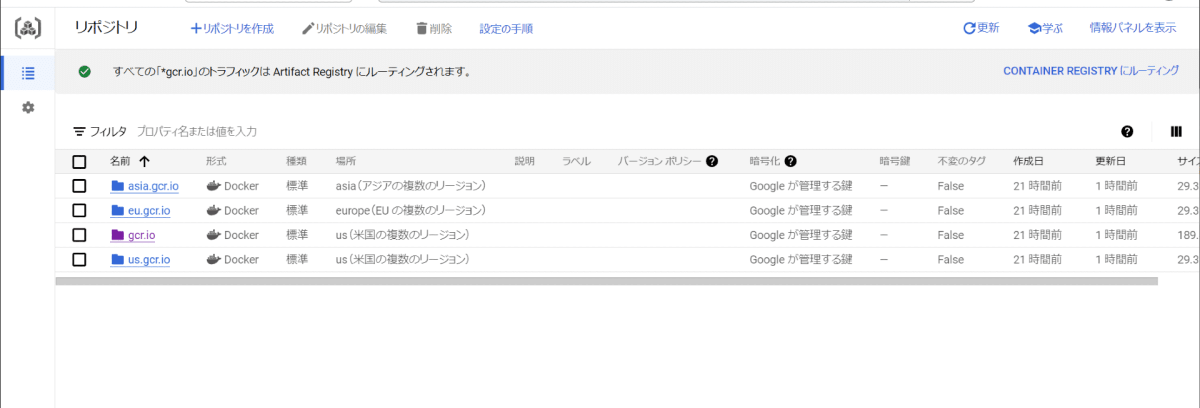Click the バージョン ポリシー help icon
Image resolution: width=1200 pixels, height=408 pixels.
(712, 161)
